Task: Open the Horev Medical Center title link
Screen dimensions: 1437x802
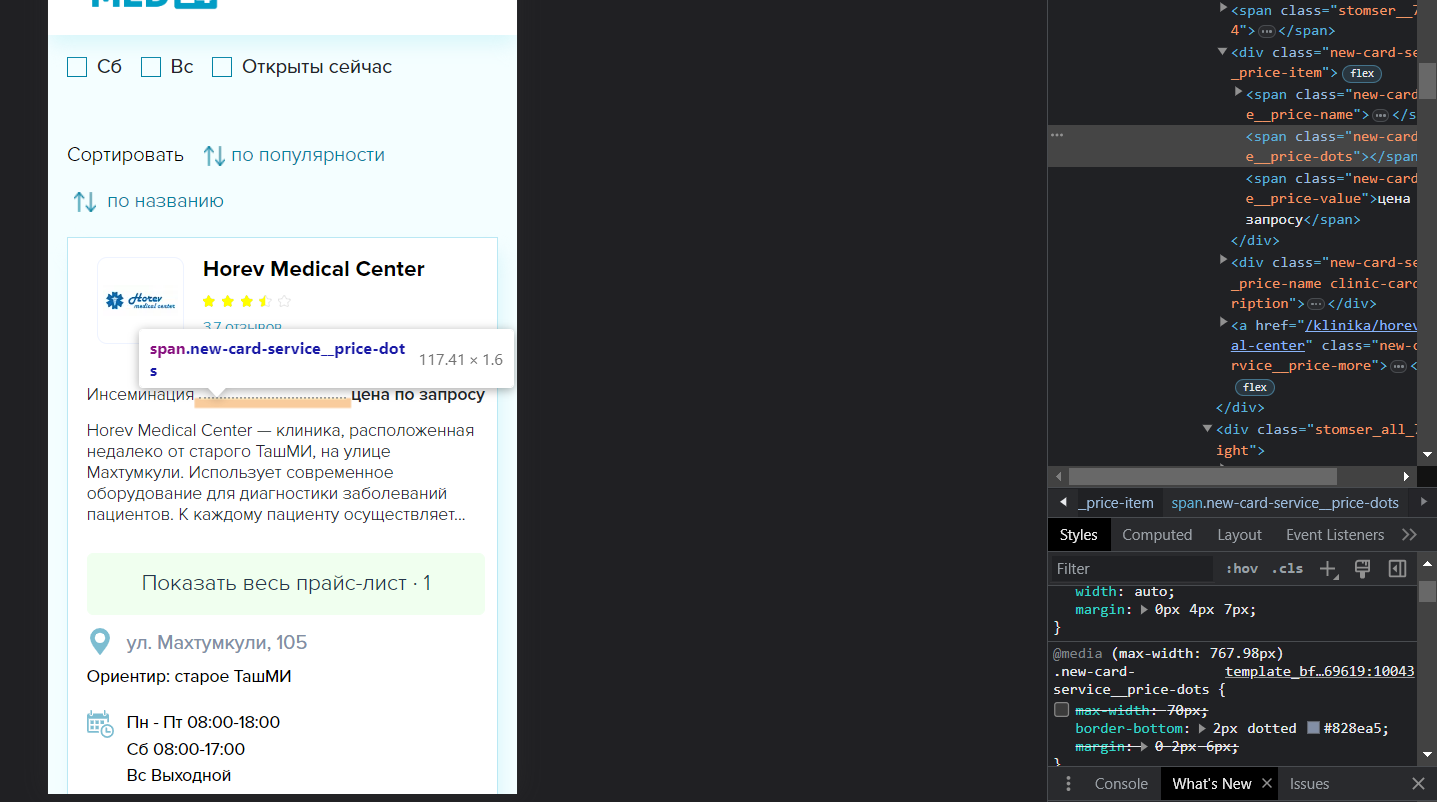Action: tap(314, 269)
